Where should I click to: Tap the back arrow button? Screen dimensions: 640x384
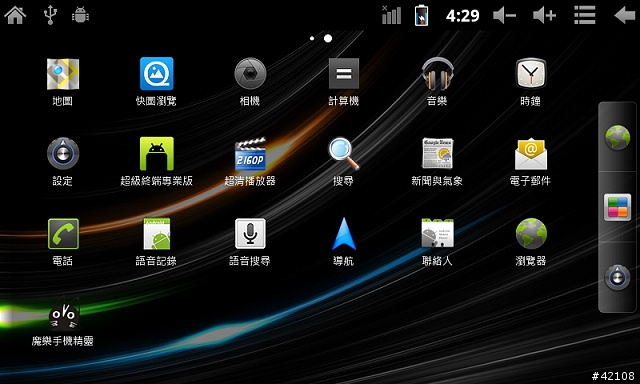click(x=624, y=15)
